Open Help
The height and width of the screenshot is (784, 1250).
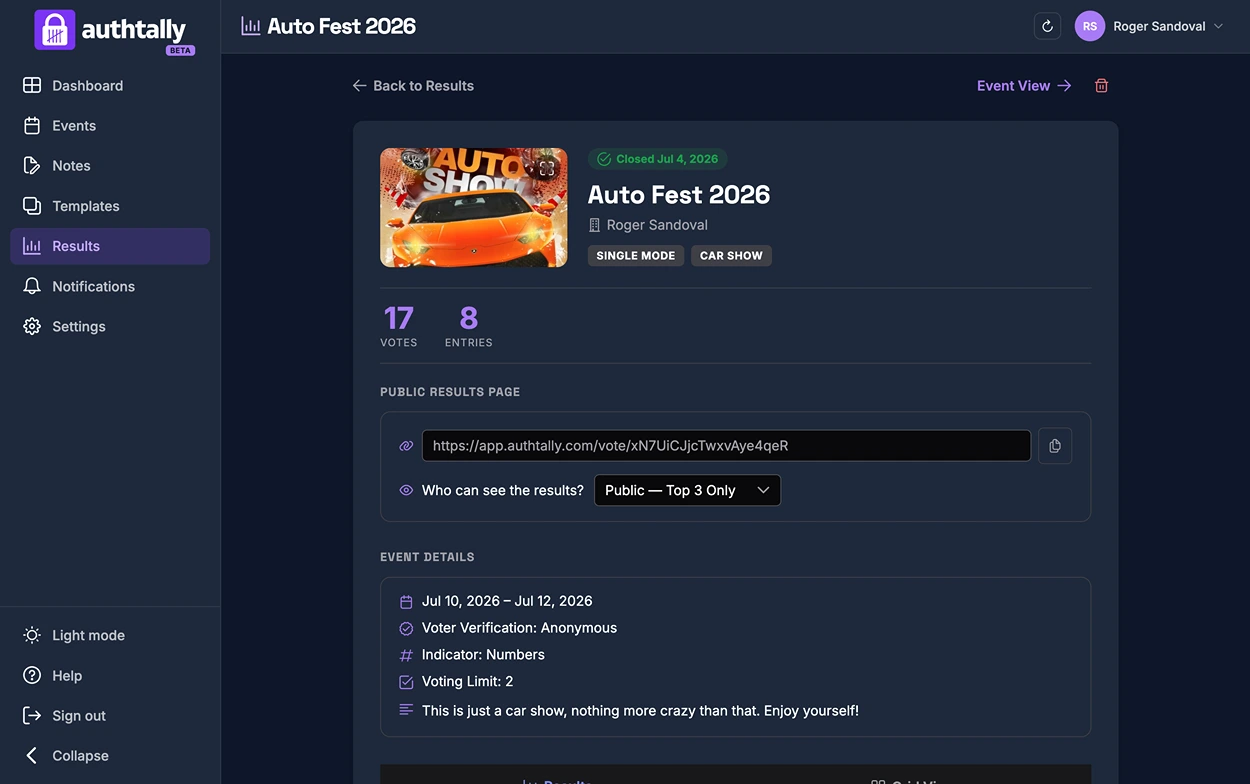[110, 675]
